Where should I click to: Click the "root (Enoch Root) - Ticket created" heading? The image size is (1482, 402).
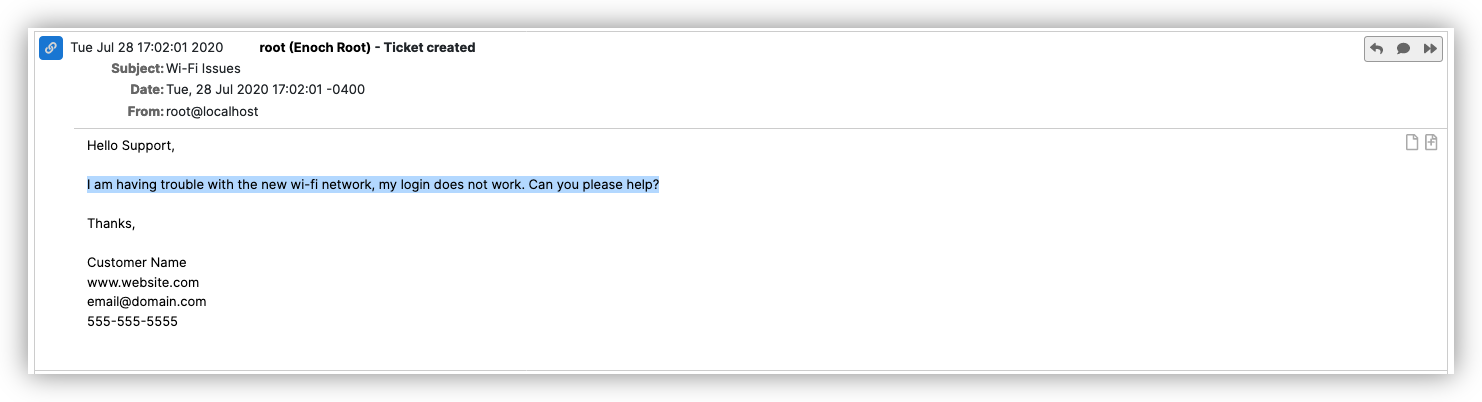pyautogui.click(x=367, y=48)
